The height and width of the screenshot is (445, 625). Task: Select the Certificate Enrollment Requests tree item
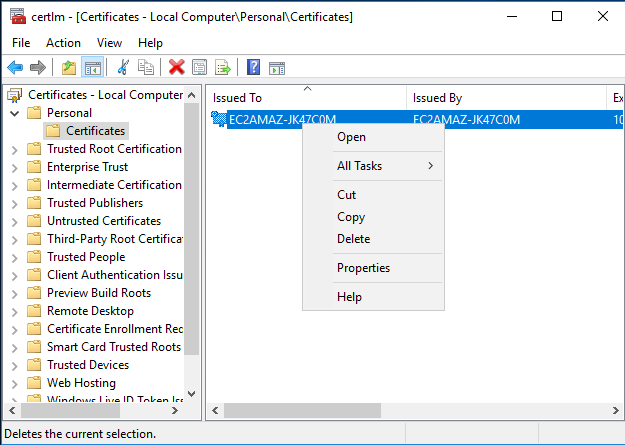(115, 329)
